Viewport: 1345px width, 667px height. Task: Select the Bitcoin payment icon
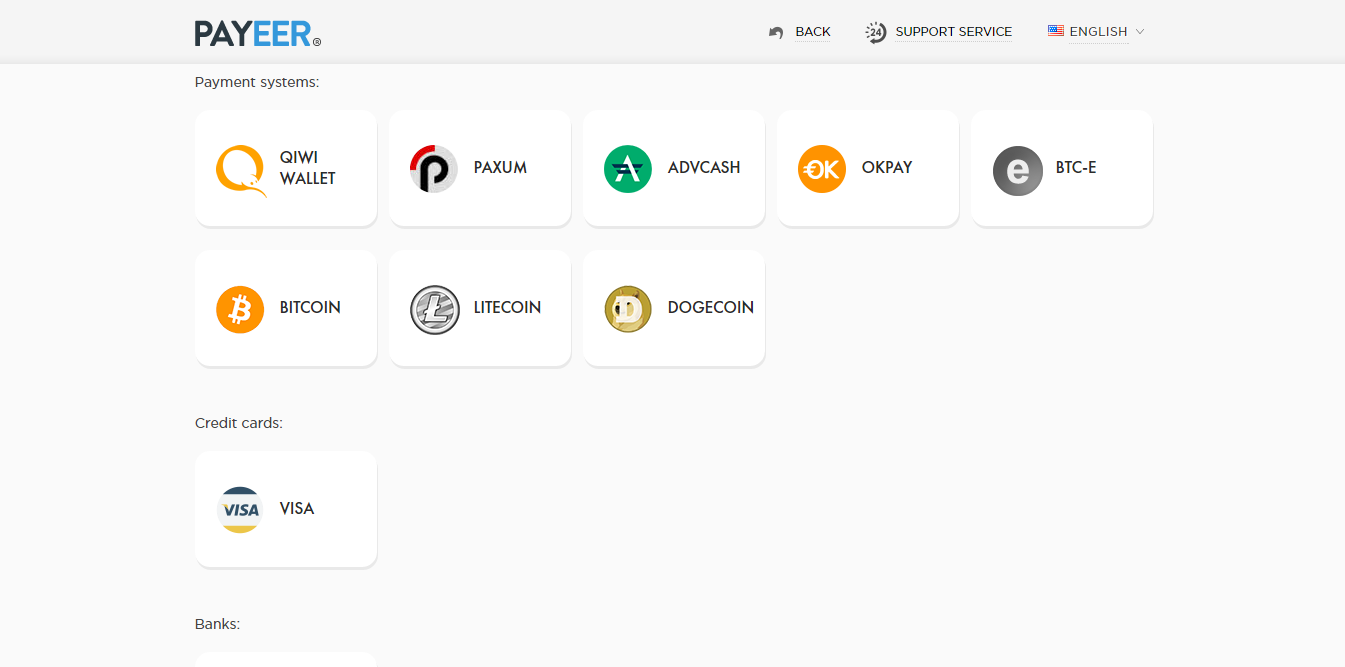pos(239,309)
